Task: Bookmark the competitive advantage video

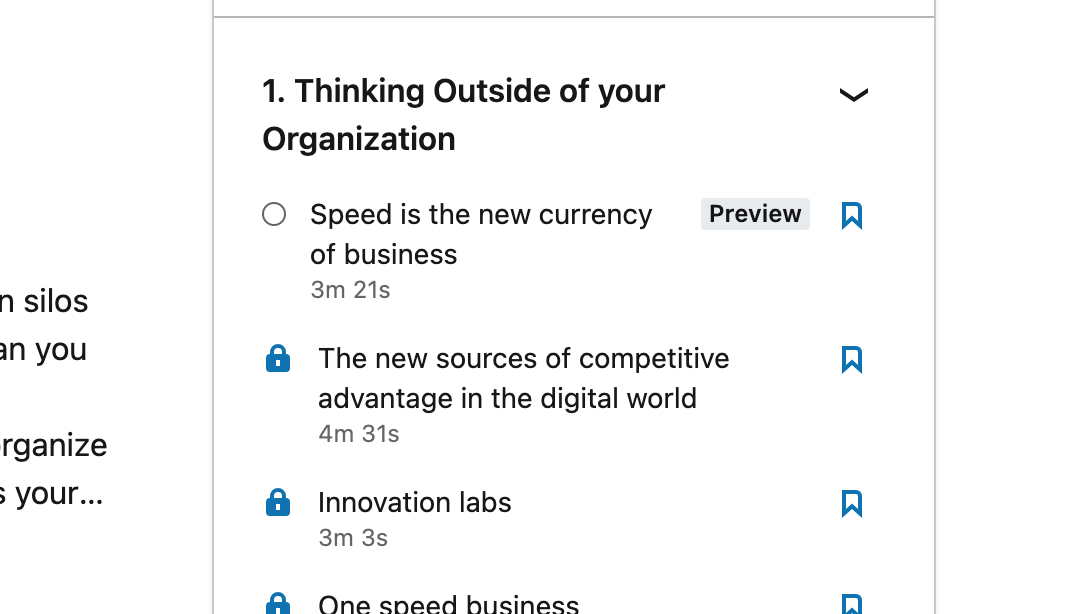Action: [852, 359]
